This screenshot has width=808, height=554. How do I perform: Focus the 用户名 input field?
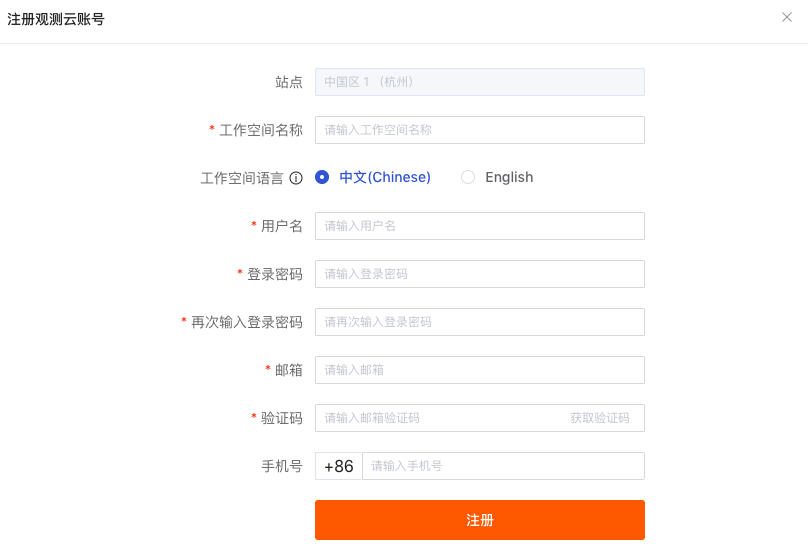(480, 226)
